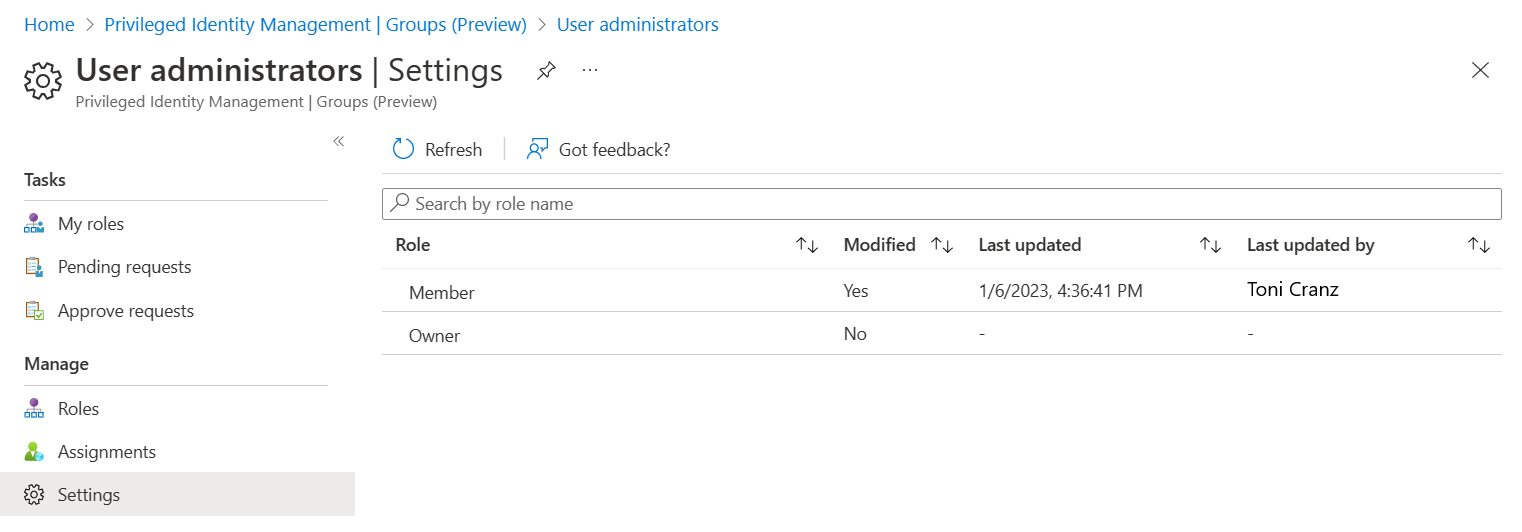
Task: Focus the Search by role name field
Action: (941, 204)
